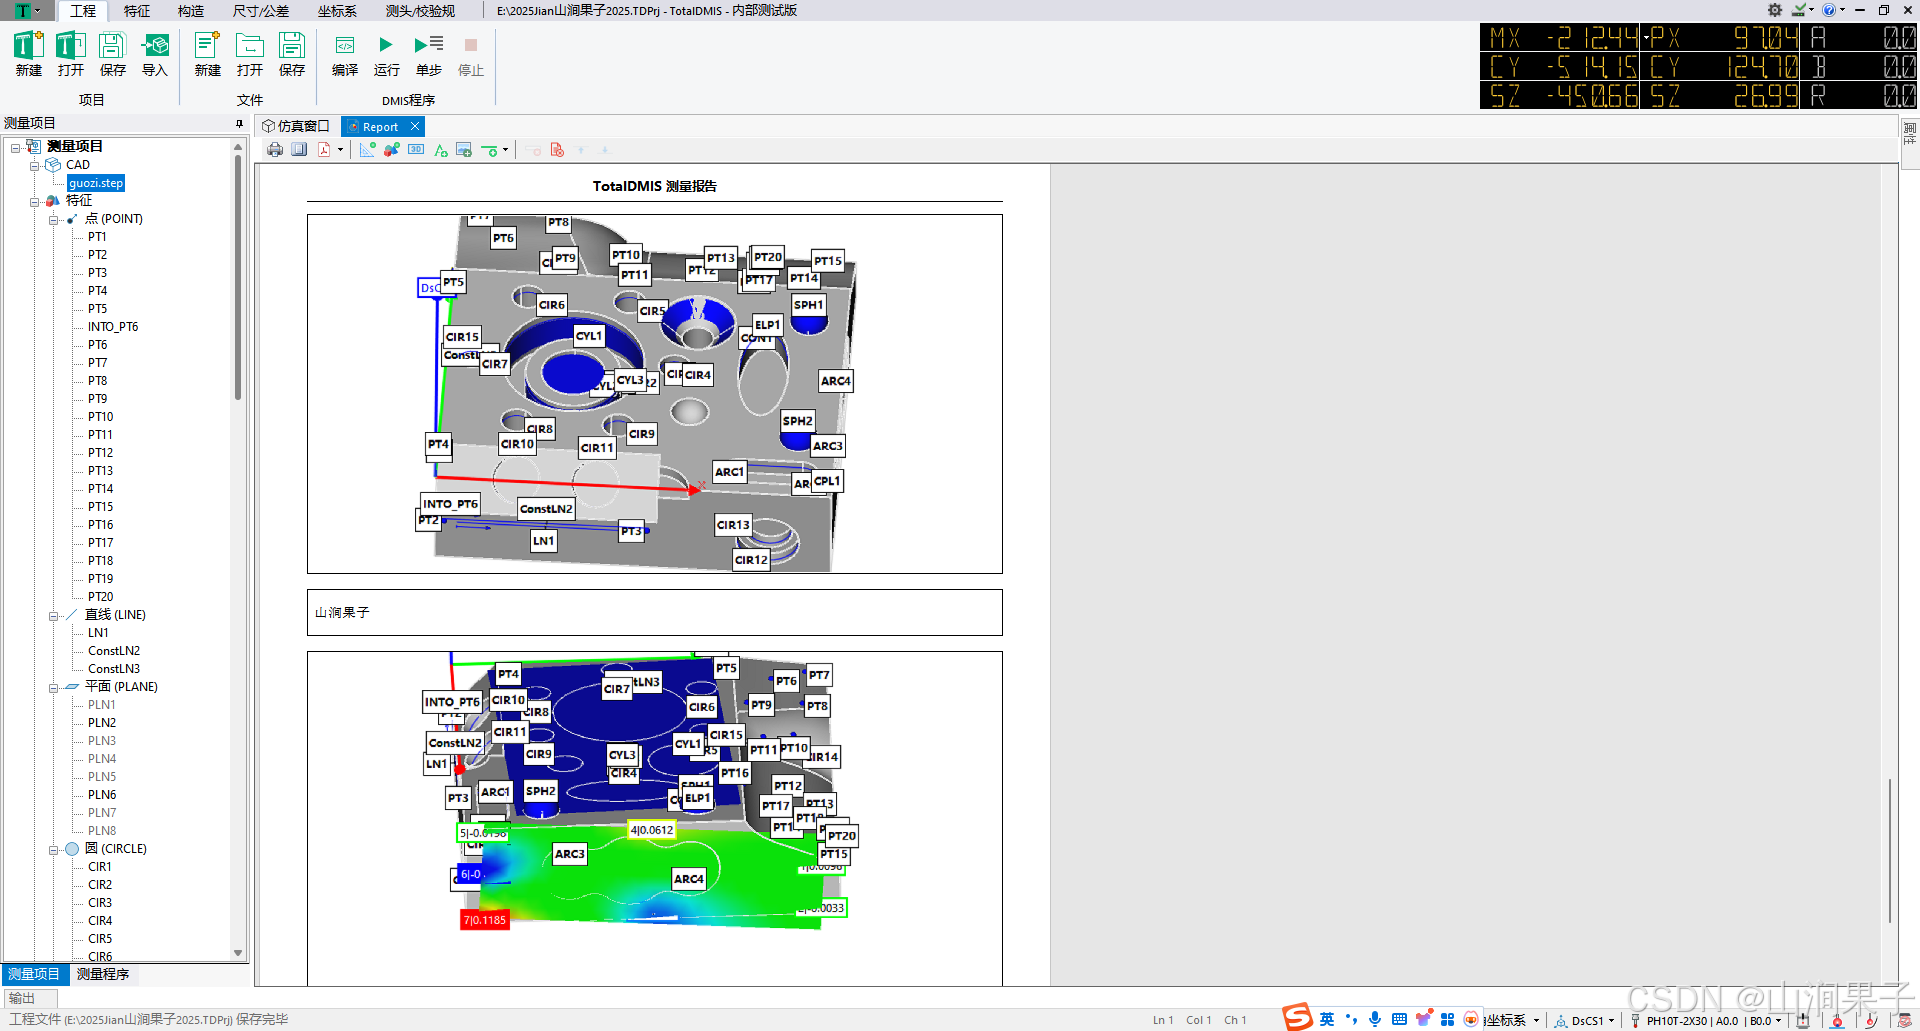This screenshot has height=1031, width=1920.
Task: Open the page setup icon in report toolbar
Action: coord(299,150)
